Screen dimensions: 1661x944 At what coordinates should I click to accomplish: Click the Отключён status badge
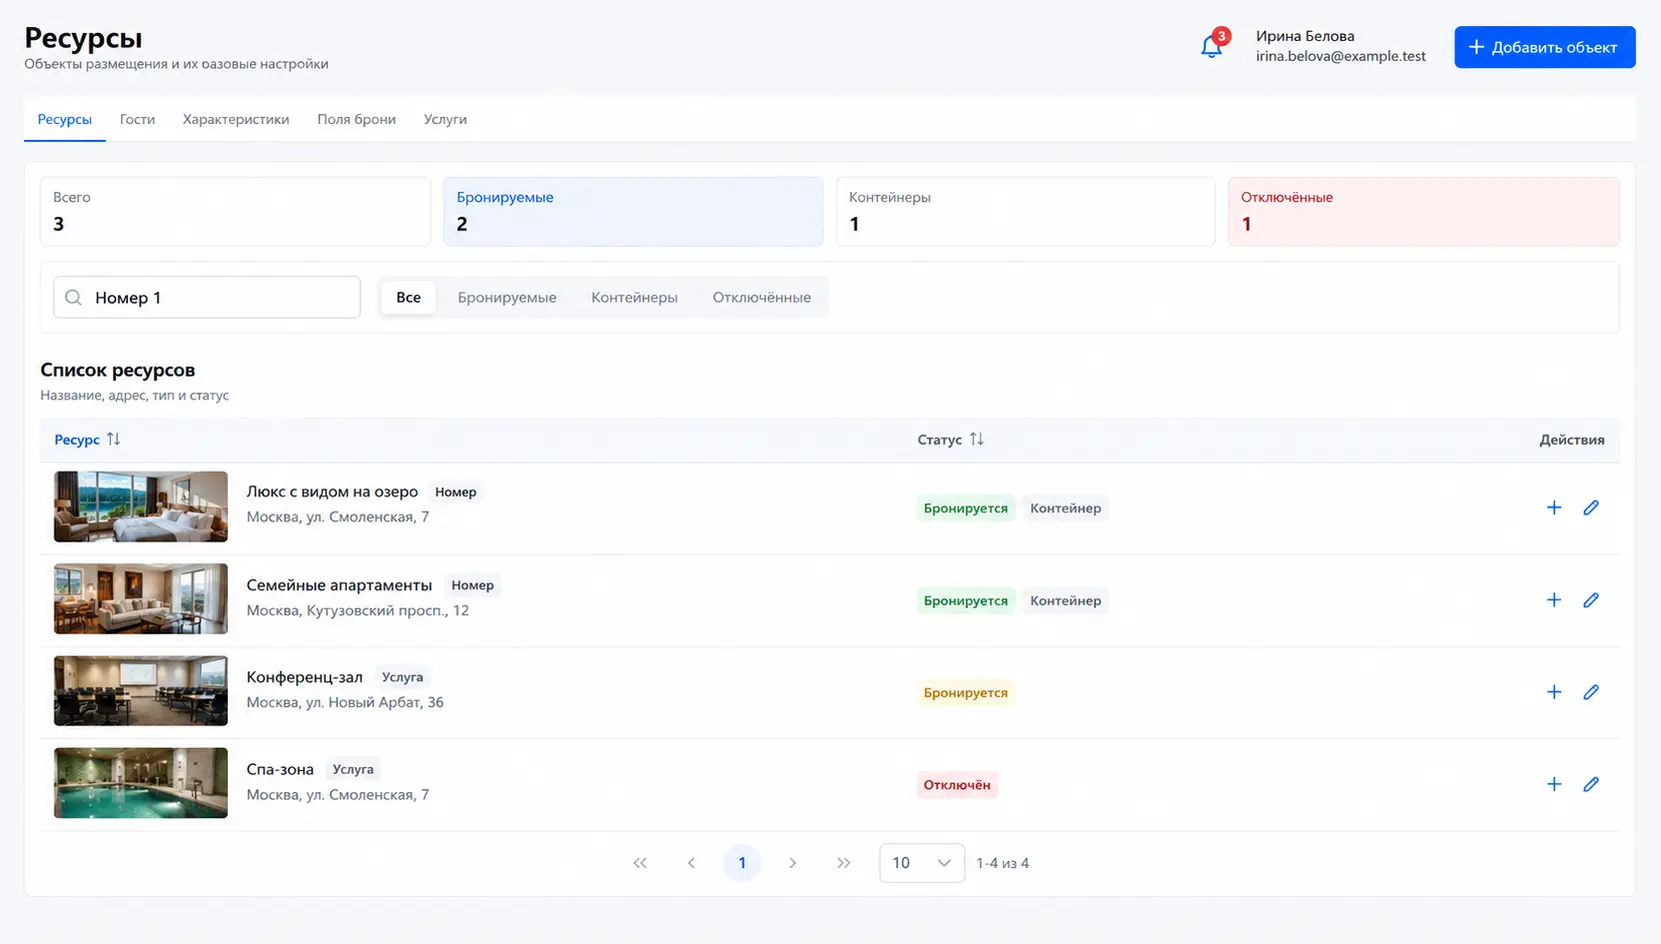click(x=957, y=785)
